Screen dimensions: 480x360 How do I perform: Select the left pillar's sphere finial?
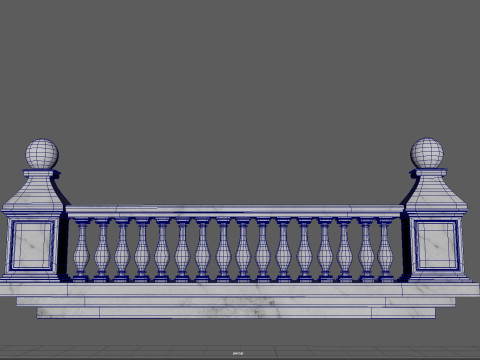click(x=42, y=154)
